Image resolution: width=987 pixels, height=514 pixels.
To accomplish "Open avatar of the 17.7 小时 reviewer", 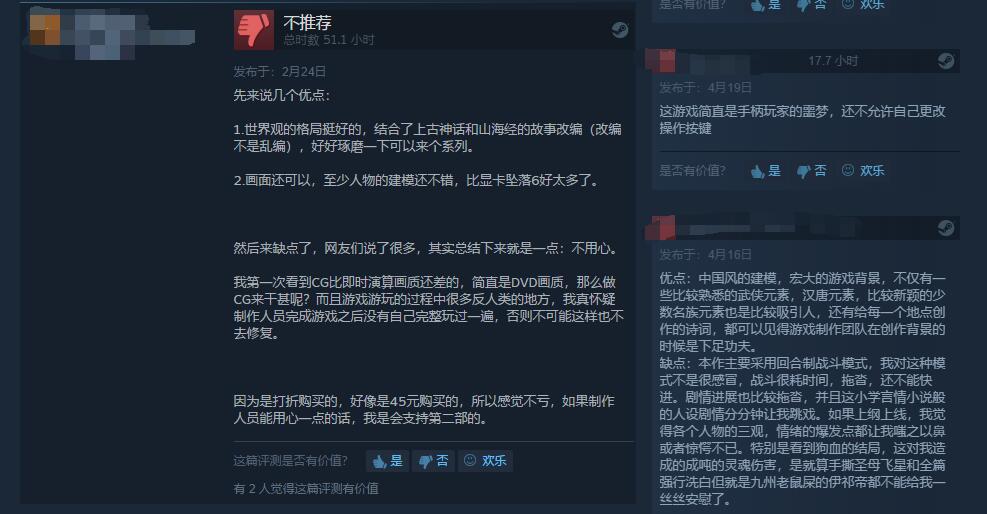I will click(661, 61).
